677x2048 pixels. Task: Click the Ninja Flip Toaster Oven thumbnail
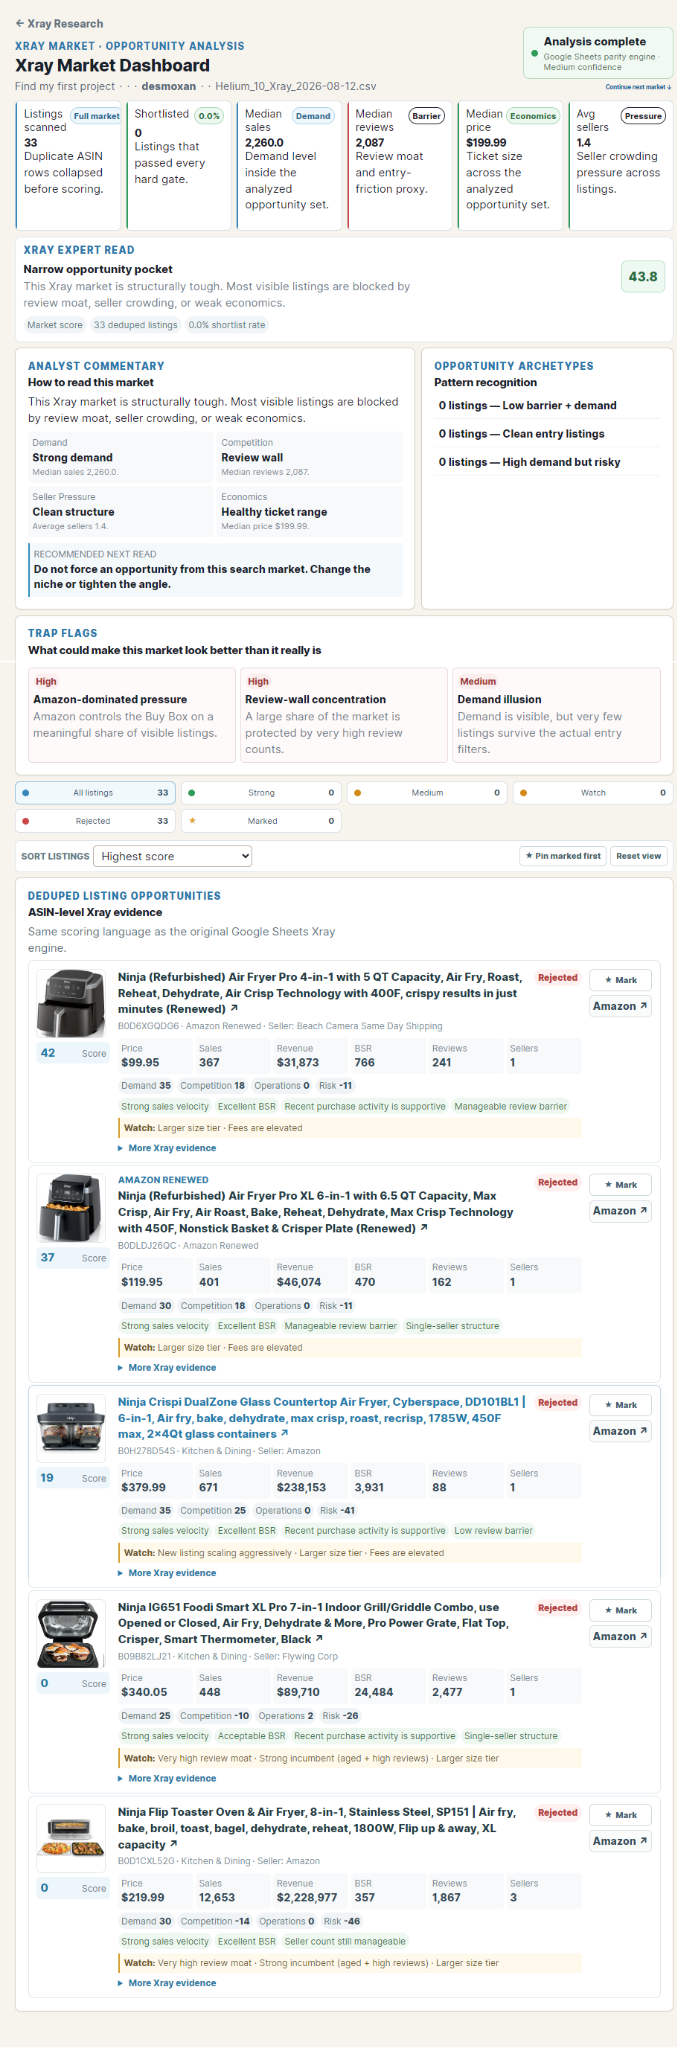(x=71, y=1838)
